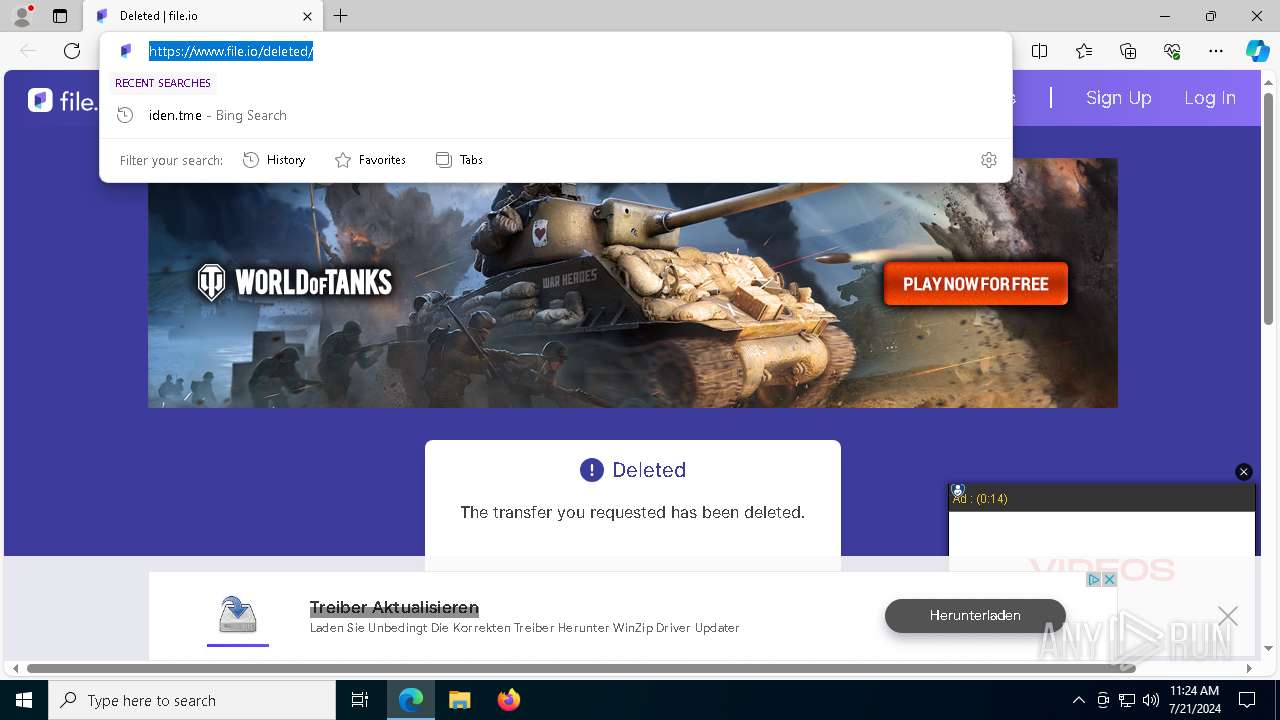
Task: Toggle split screen icon in toolbar
Action: click(1039, 51)
